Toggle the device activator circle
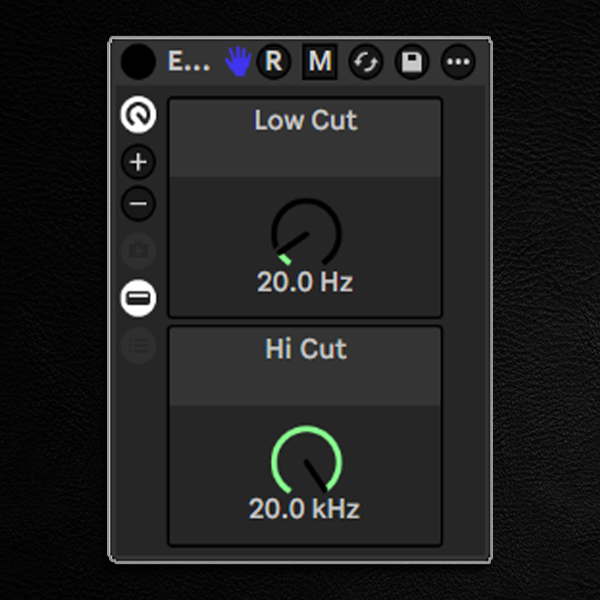Image resolution: width=600 pixels, height=600 pixels. coord(137,62)
